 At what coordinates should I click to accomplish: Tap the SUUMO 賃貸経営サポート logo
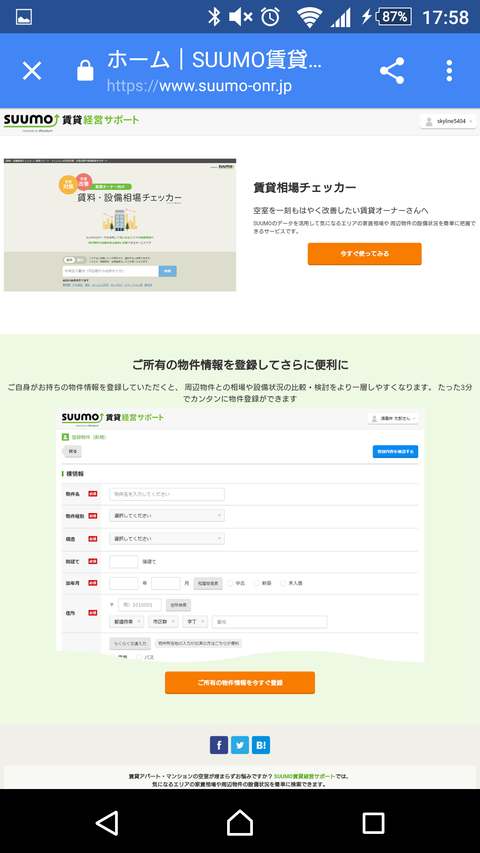pyautogui.click(x=71, y=121)
